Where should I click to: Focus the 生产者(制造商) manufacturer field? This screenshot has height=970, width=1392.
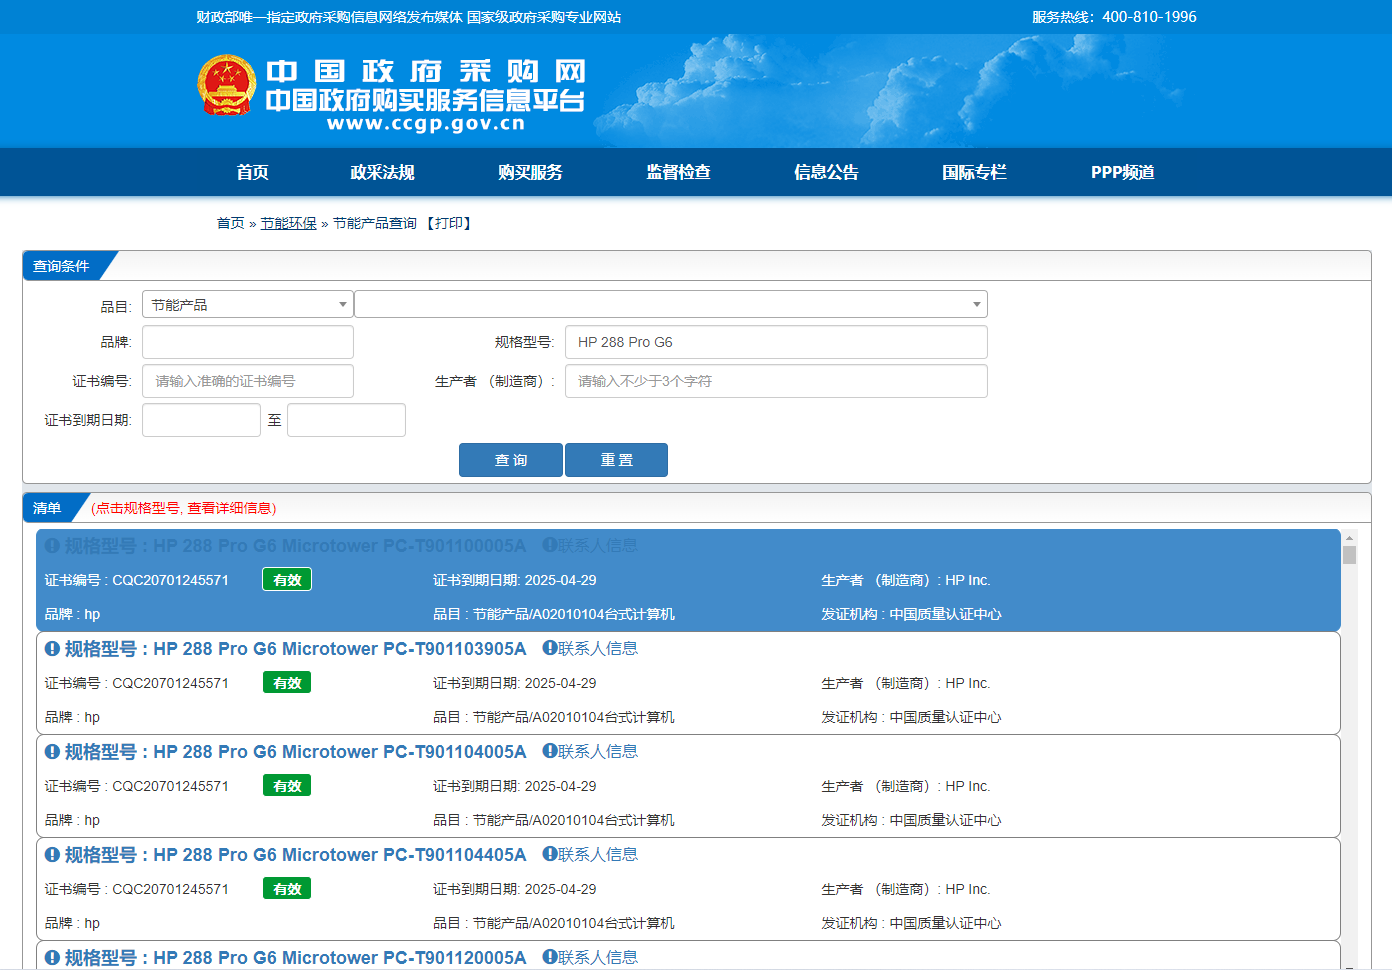coord(776,381)
